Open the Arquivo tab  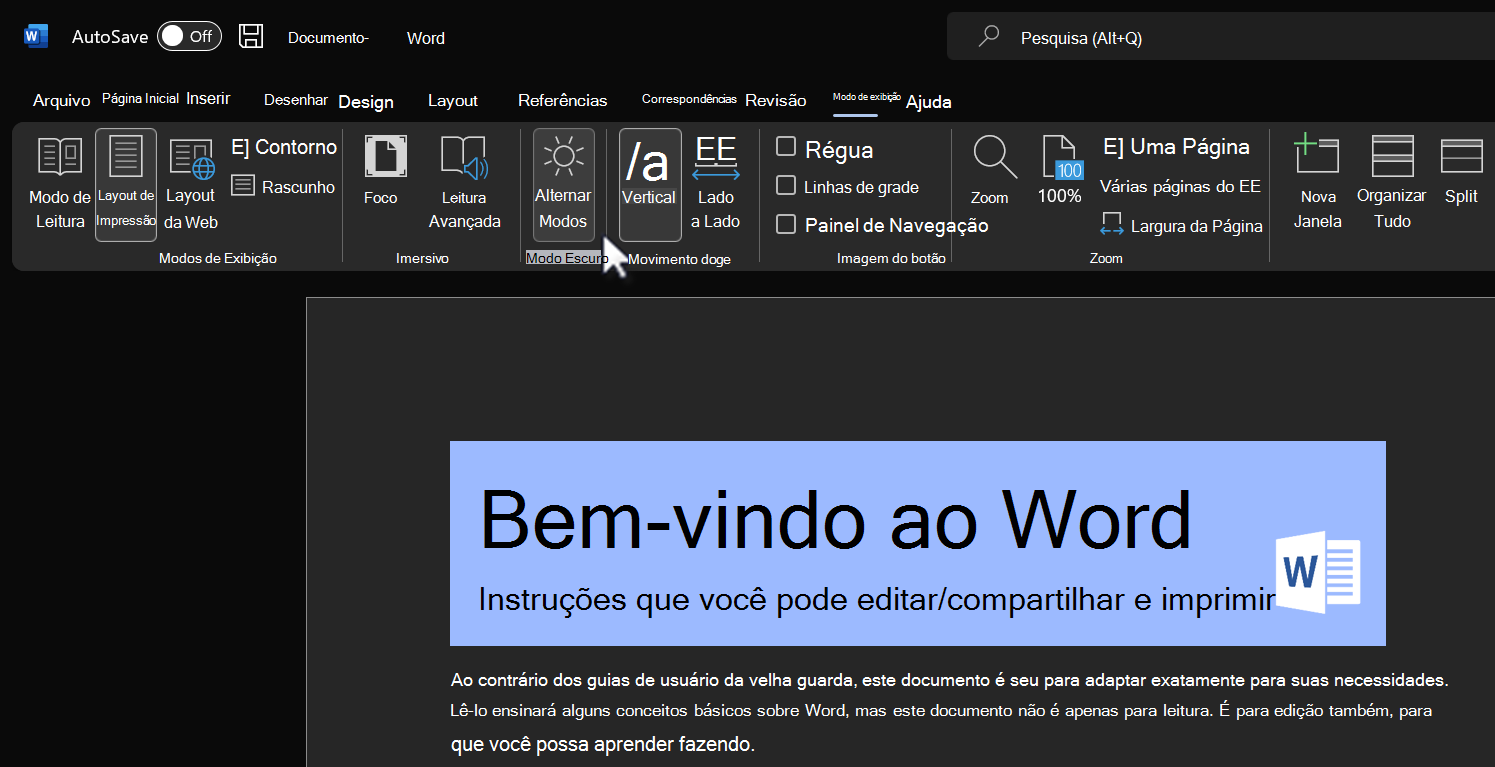click(61, 100)
